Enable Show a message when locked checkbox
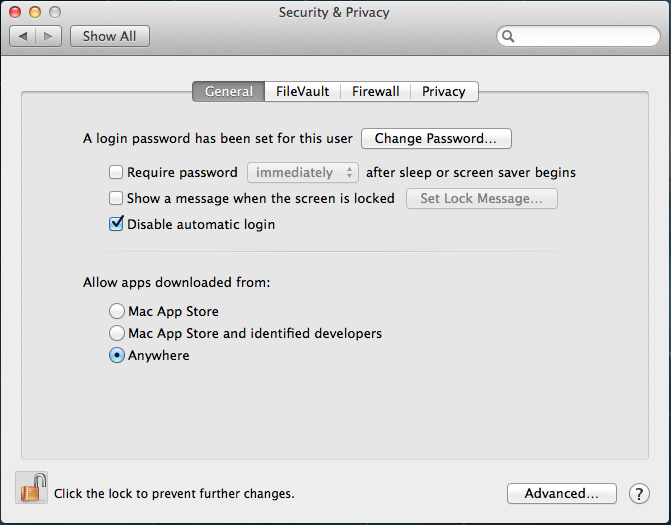Viewport: 671px width, 525px height. coord(116,198)
